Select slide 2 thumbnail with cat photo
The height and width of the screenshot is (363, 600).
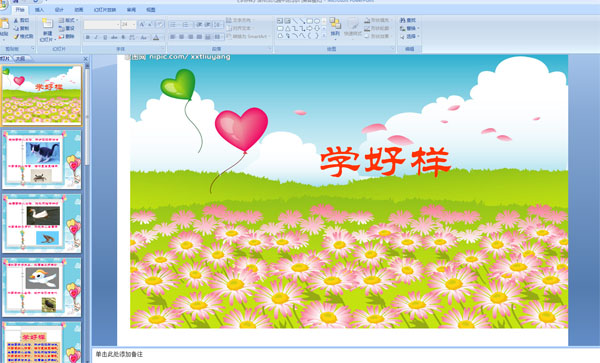[x=42, y=159]
